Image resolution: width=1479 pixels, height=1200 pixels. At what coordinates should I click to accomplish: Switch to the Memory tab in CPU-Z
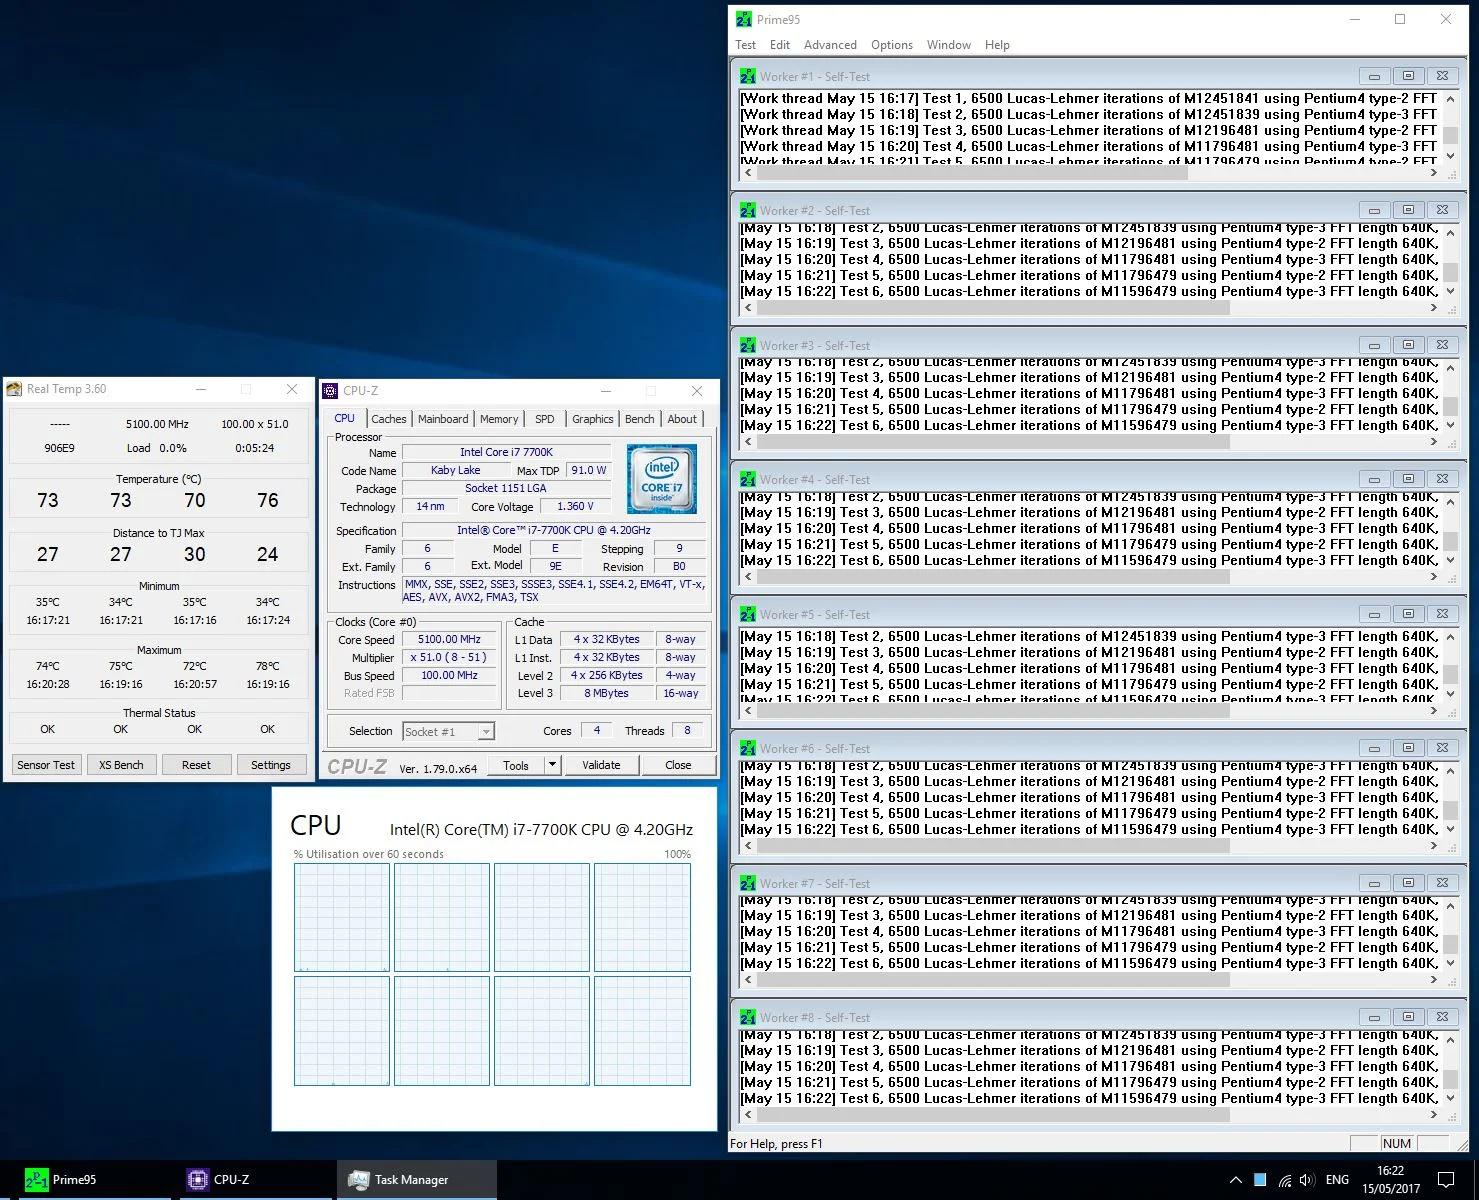tap(499, 419)
